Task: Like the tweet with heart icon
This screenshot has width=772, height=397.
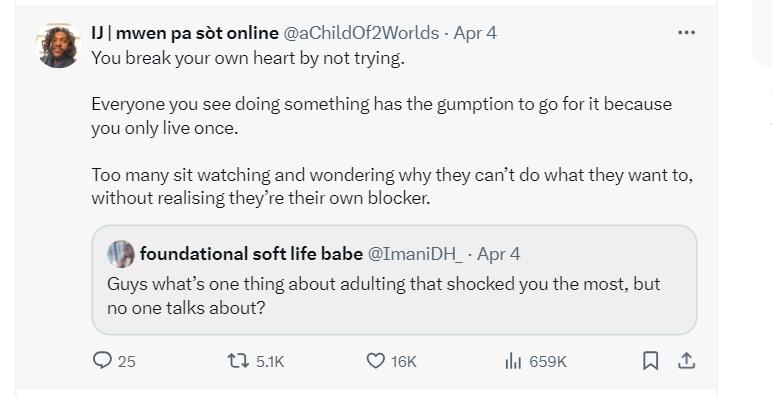Action: point(376,361)
